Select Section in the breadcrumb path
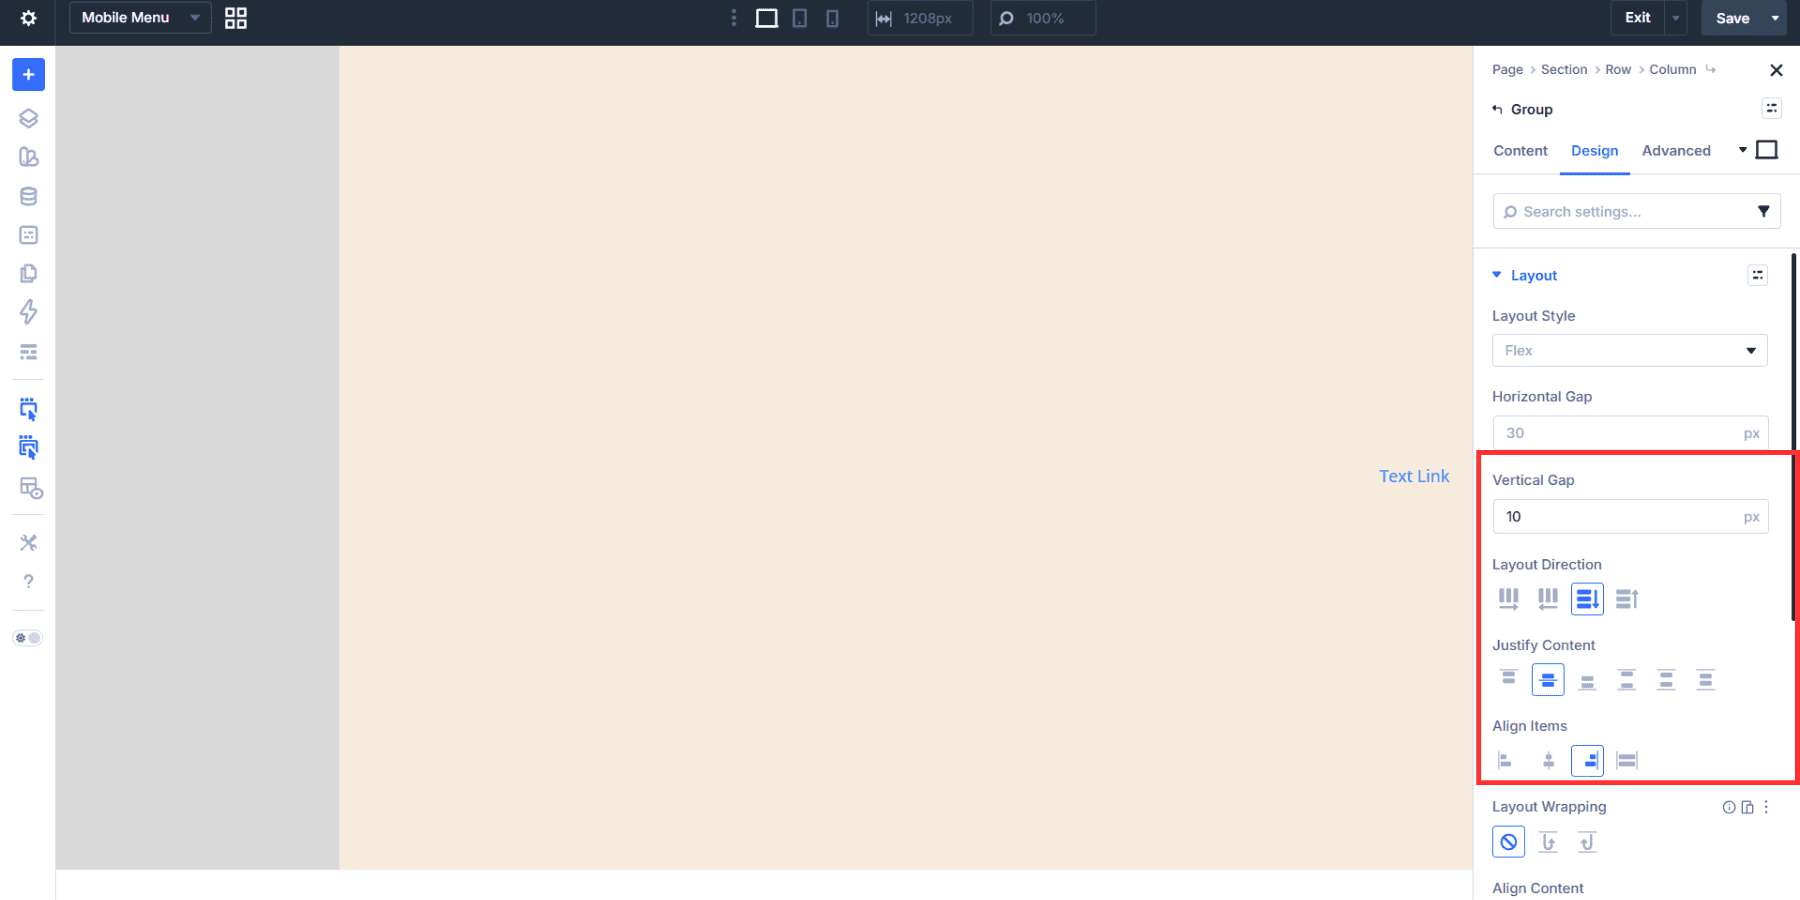The width and height of the screenshot is (1800, 900). [1563, 69]
